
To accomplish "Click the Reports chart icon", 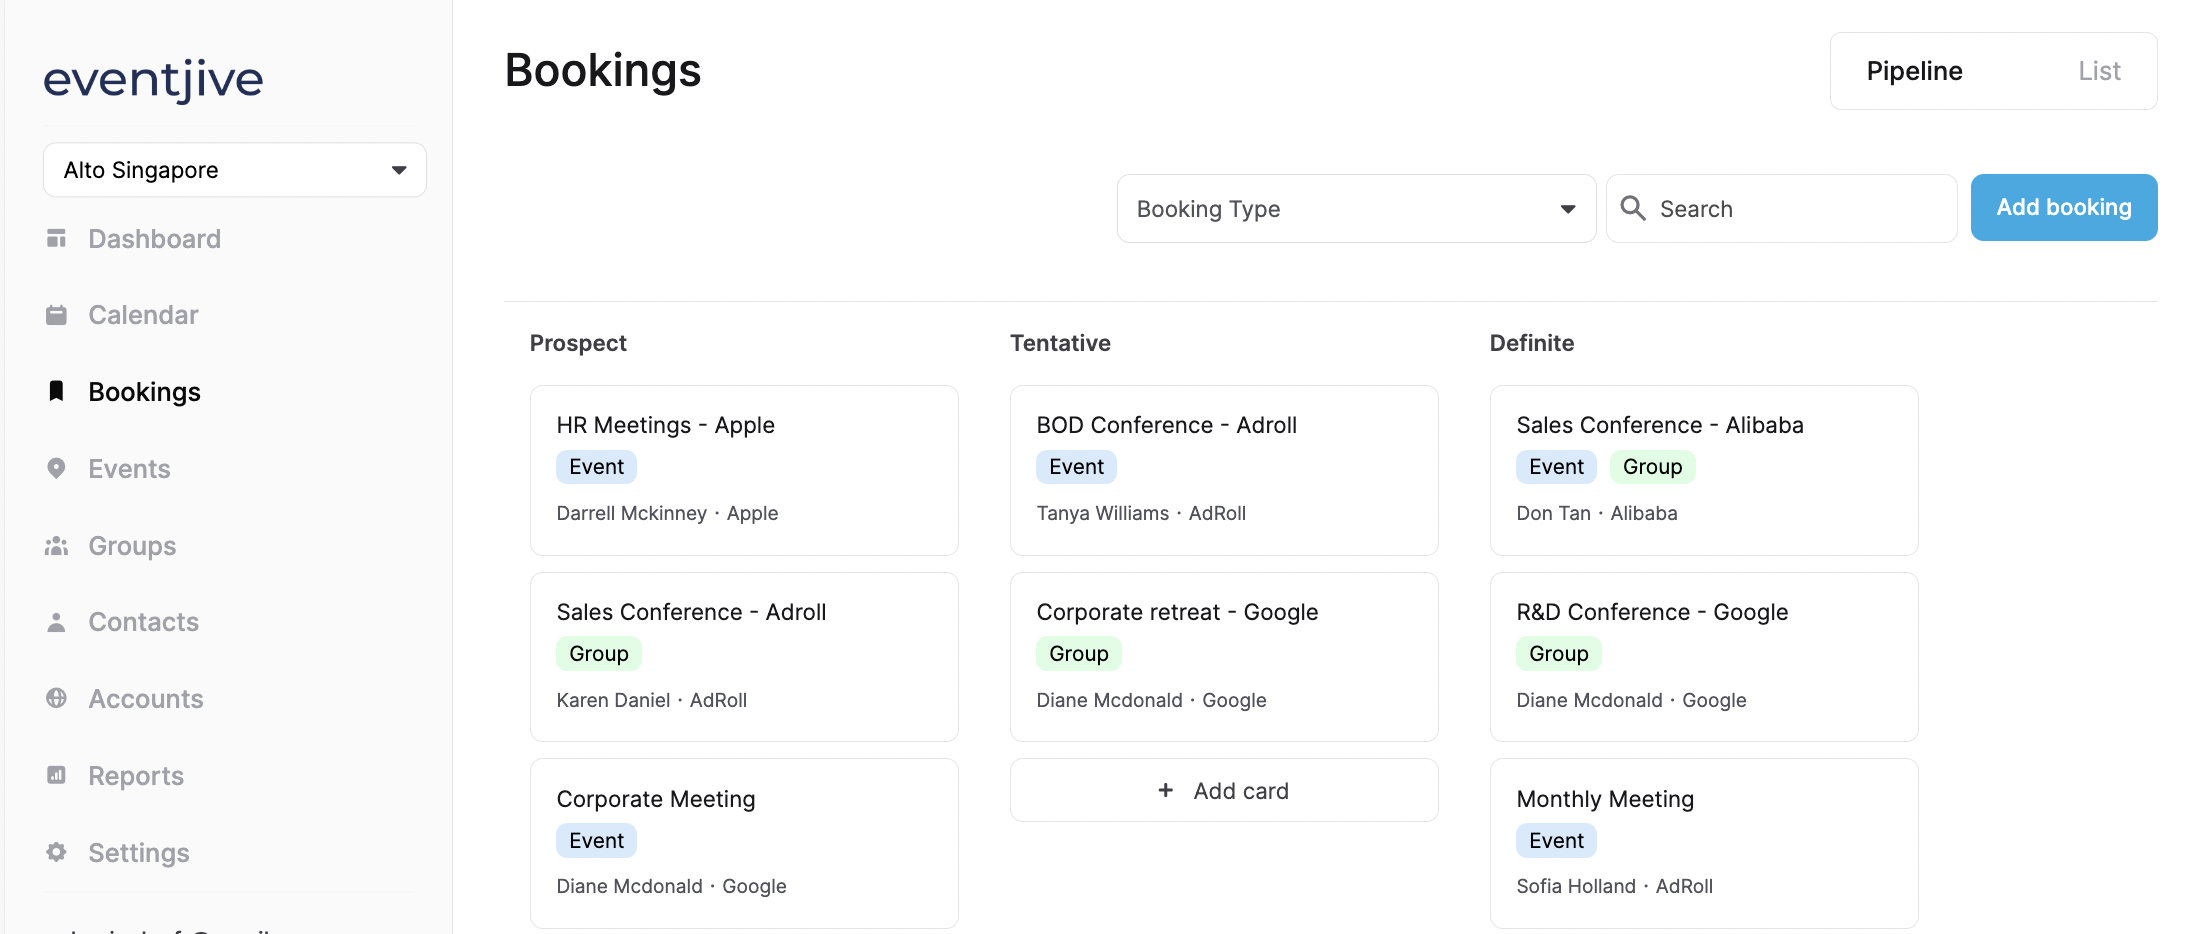I will tap(57, 775).
